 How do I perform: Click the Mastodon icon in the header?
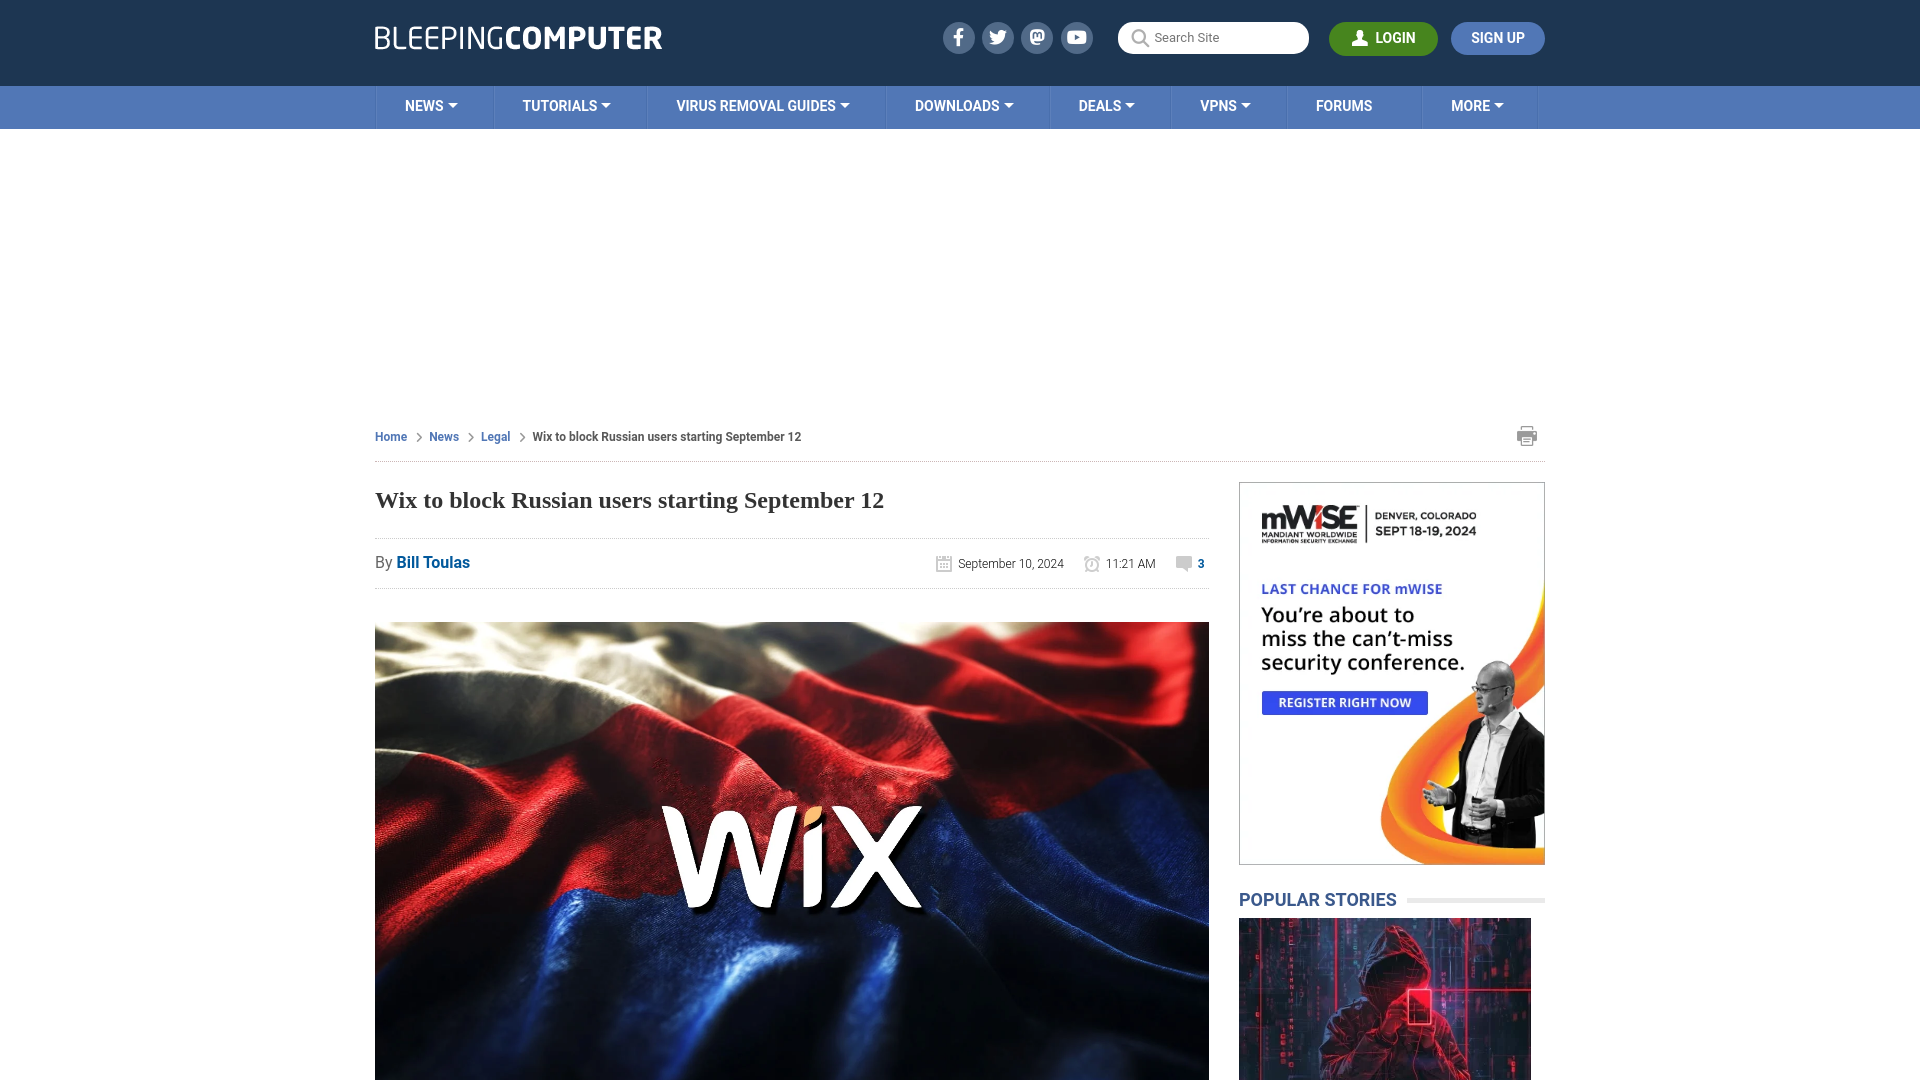pos(1038,37)
